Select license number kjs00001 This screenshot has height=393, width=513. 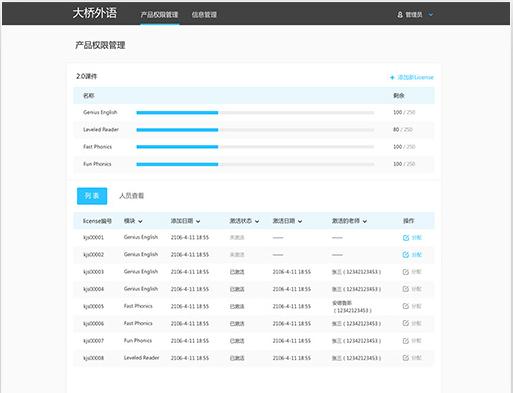(94, 238)
